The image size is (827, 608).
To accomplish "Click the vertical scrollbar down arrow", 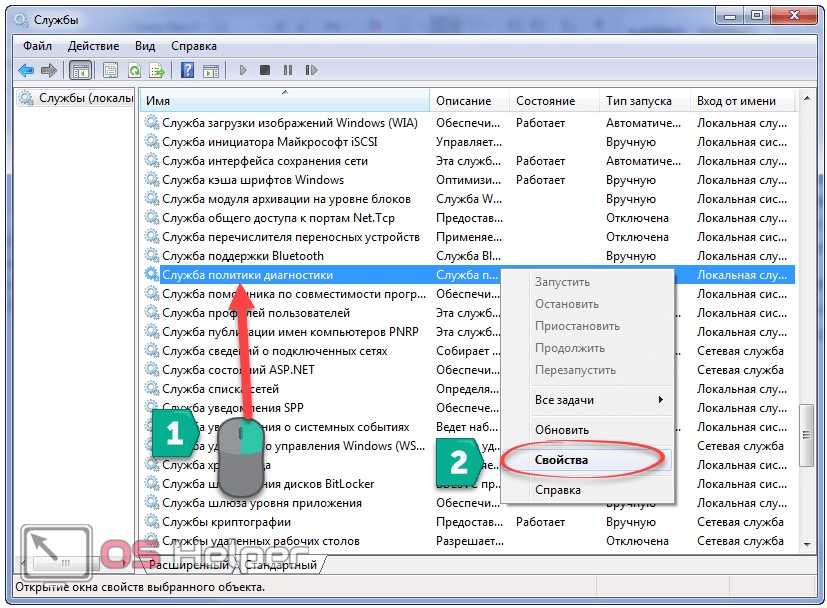I will point(807,545).
